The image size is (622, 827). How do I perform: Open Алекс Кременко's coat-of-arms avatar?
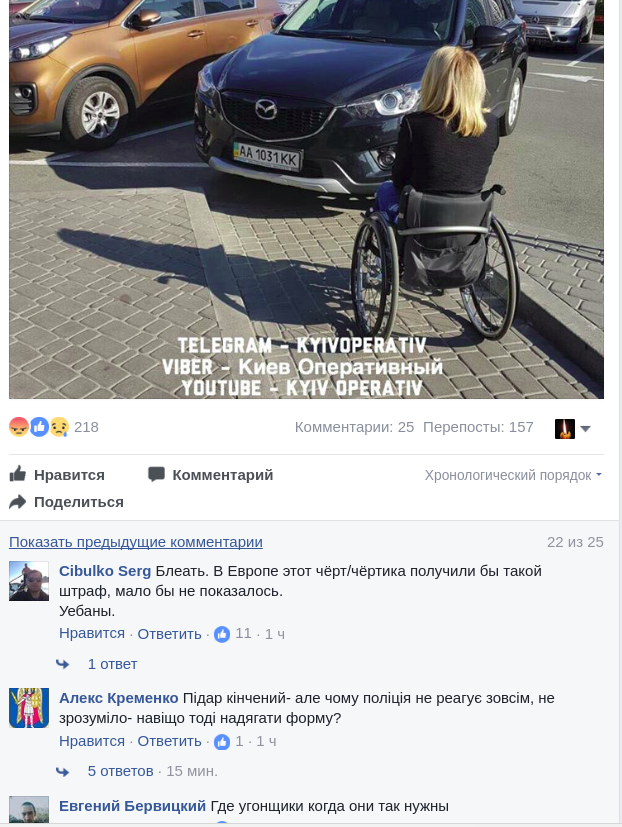pyautogui.click(x=29, y=708)
